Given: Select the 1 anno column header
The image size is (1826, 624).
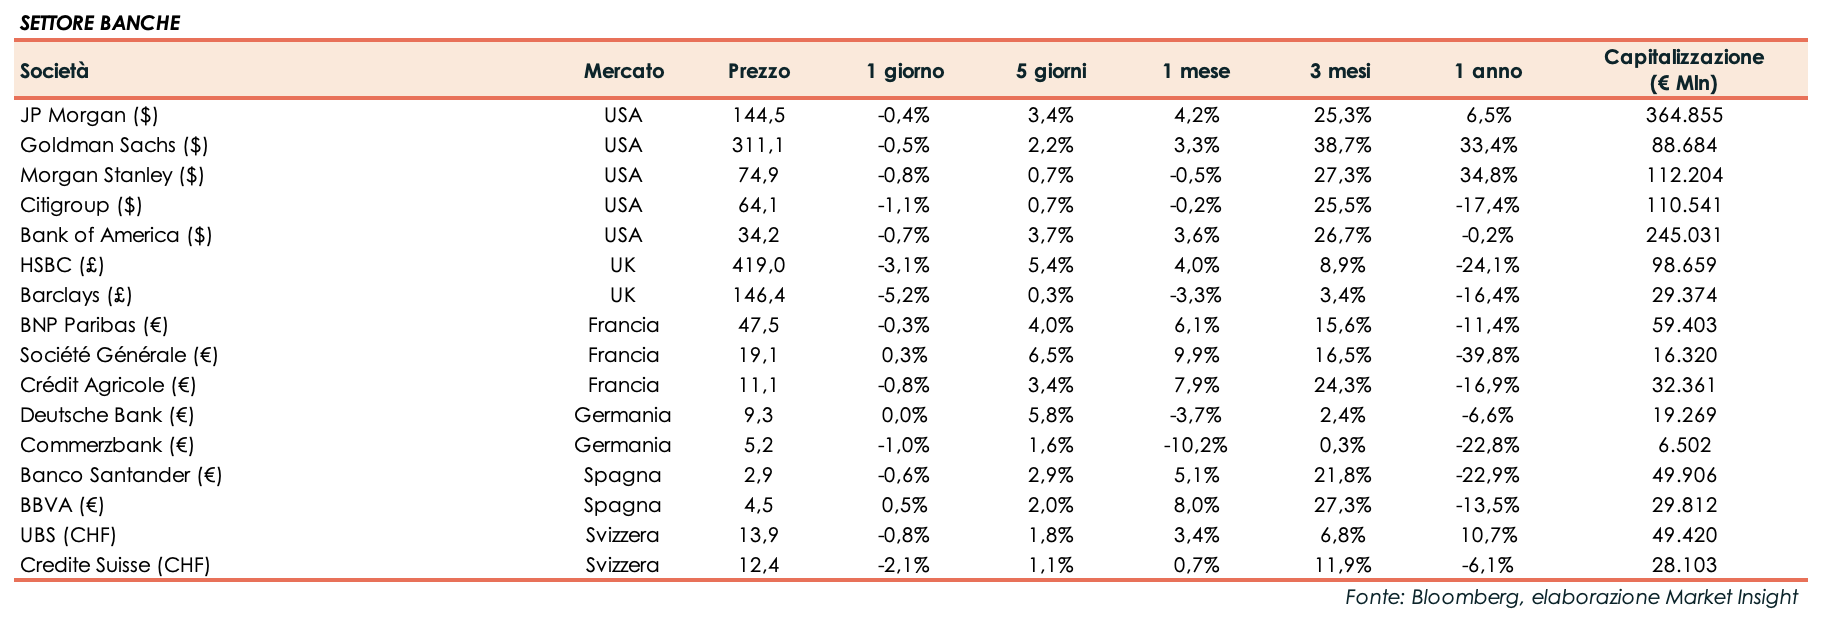Looking at the screenshot, I should click(1487, 71).
